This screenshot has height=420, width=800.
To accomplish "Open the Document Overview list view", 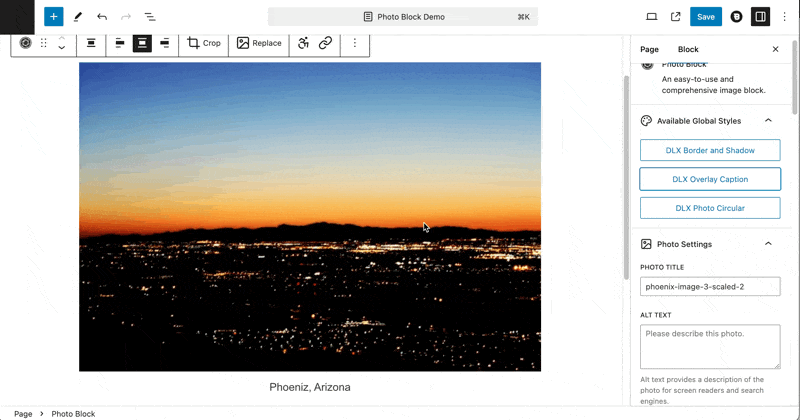I will (149, 16).
